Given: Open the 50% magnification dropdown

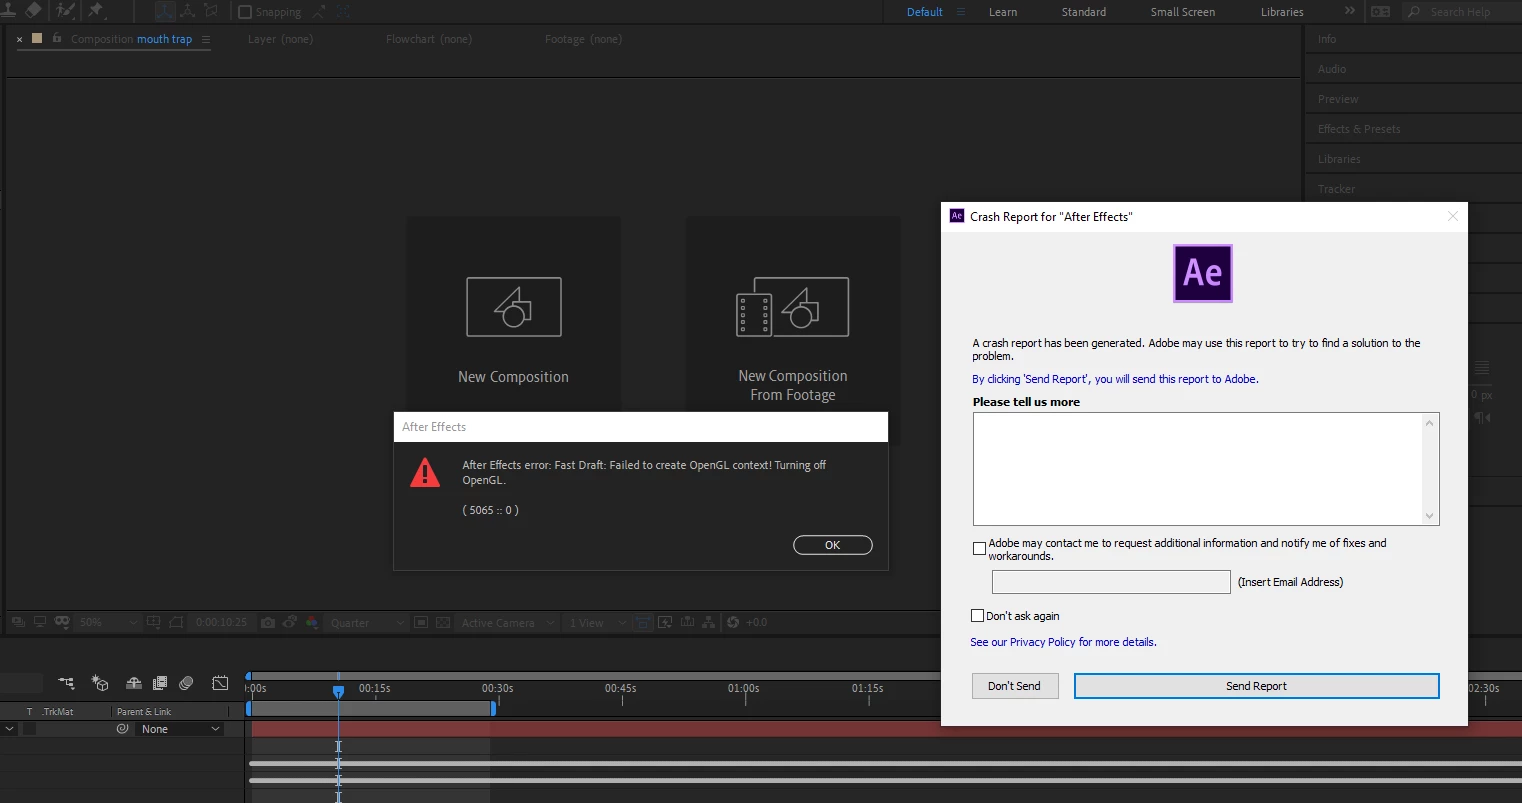Looking at the screenshot, I should [107, 622].
